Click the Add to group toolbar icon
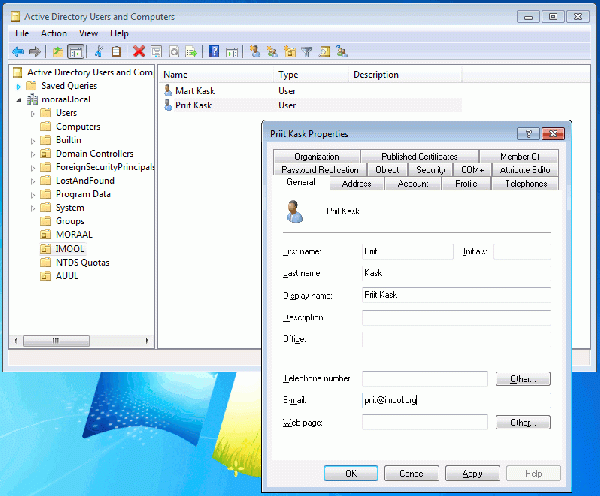The height and width of the screenshot is (496, 600). coord(342,51)
